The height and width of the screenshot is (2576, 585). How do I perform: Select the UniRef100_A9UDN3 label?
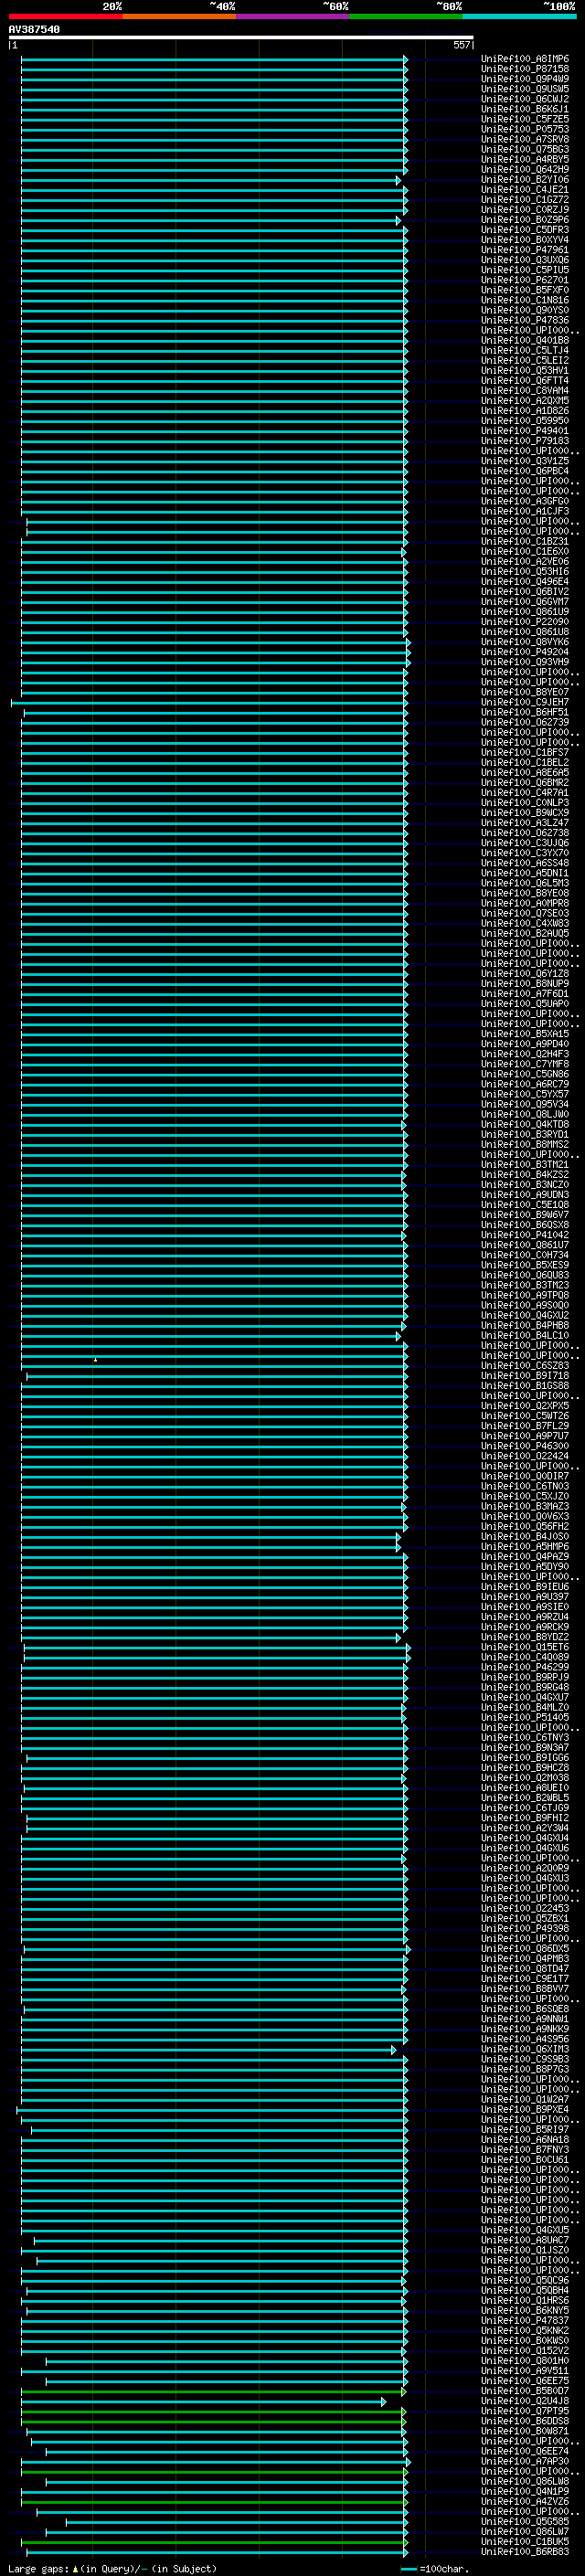click(x=525, y=1195)
